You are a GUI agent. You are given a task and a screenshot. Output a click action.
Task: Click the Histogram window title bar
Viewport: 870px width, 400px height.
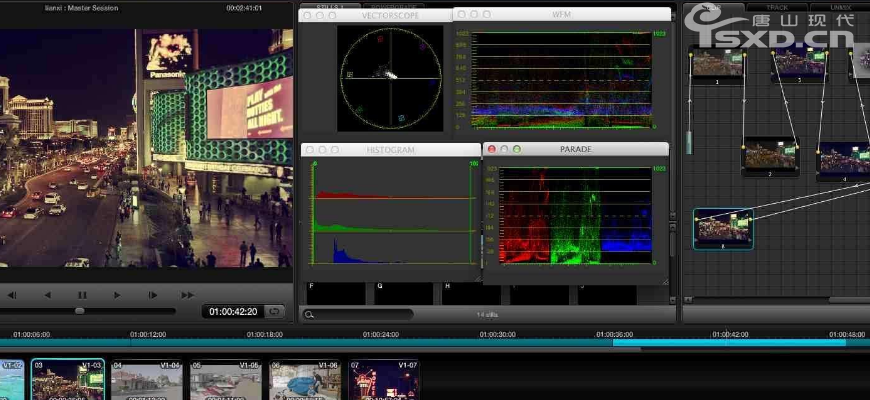click(x=391, y=150)
